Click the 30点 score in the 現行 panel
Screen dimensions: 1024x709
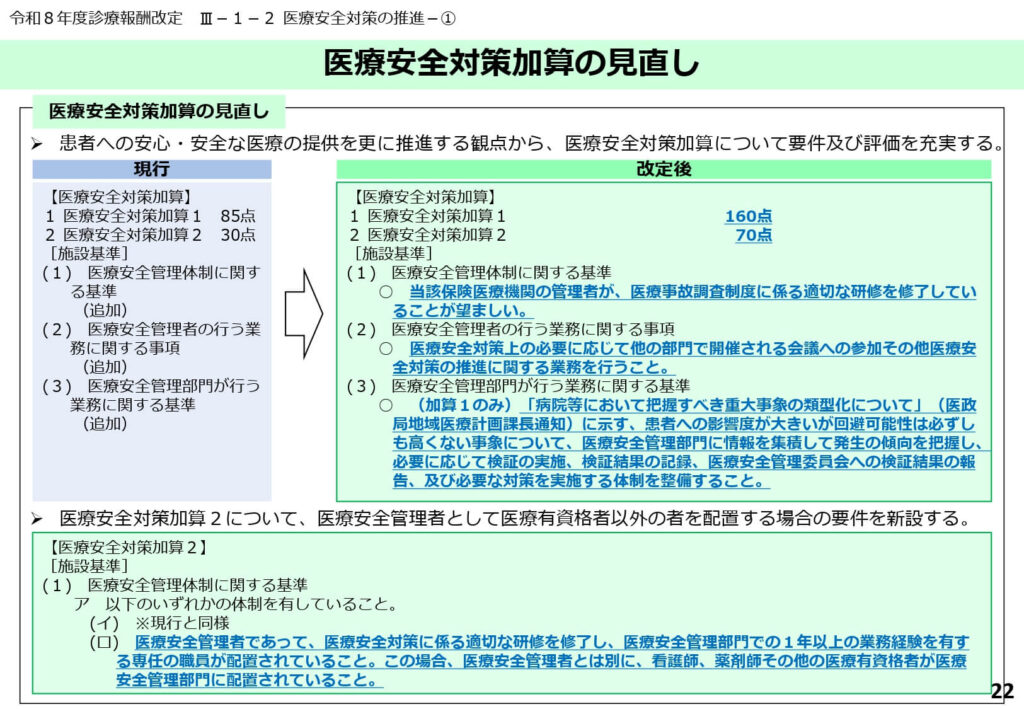pyautogui.click(x=238, y=235)
